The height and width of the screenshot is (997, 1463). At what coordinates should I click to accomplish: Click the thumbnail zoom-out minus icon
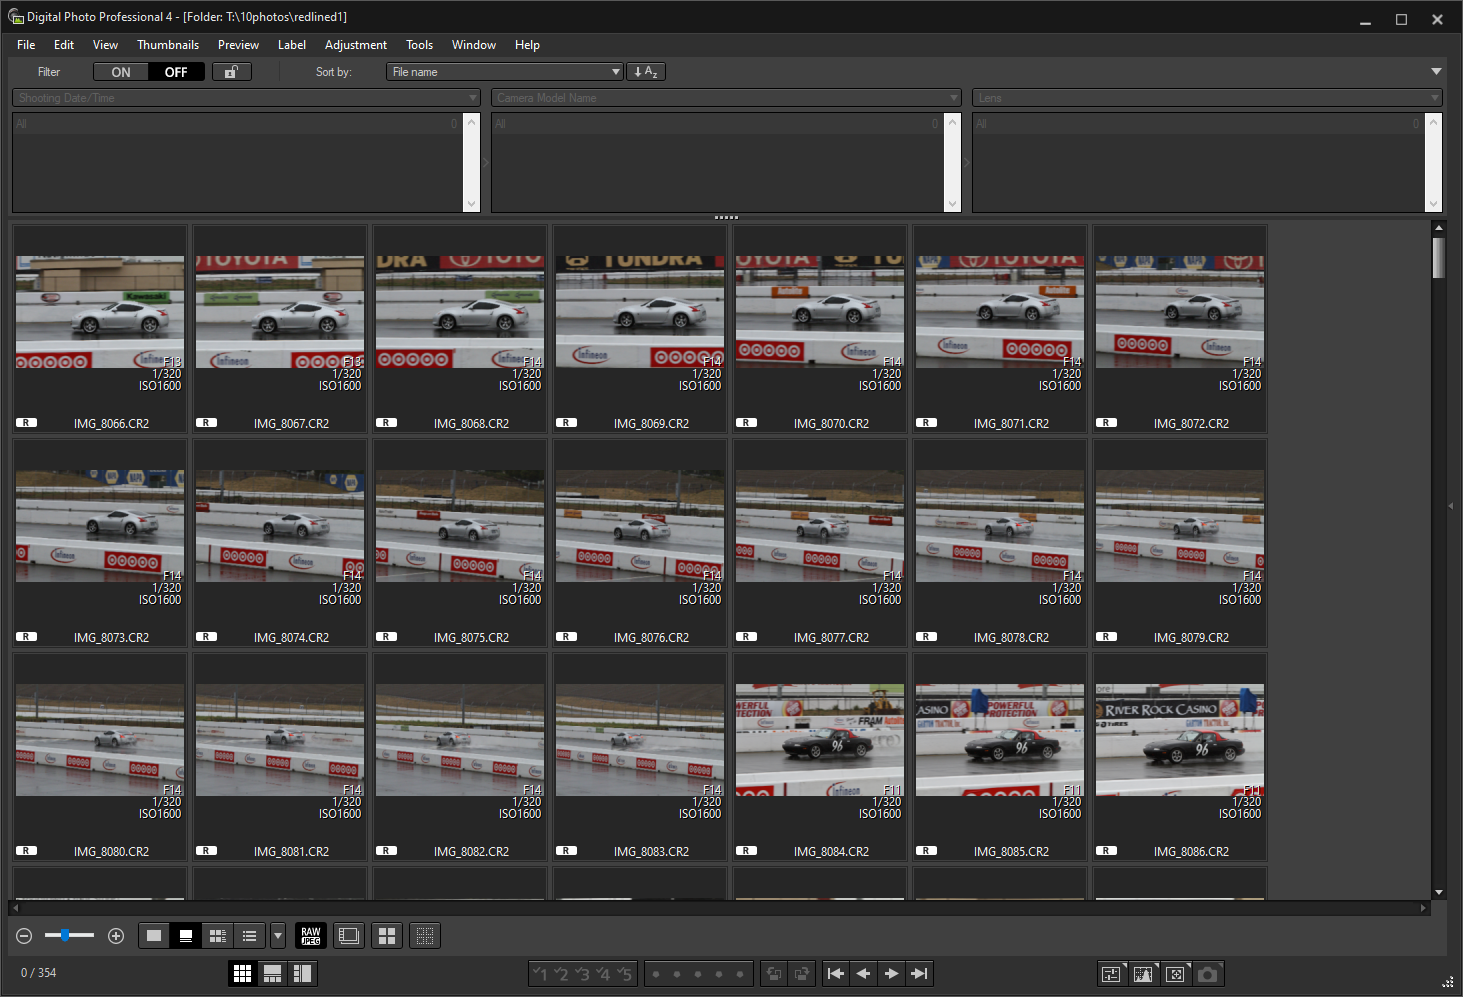[x=25, y=936]
